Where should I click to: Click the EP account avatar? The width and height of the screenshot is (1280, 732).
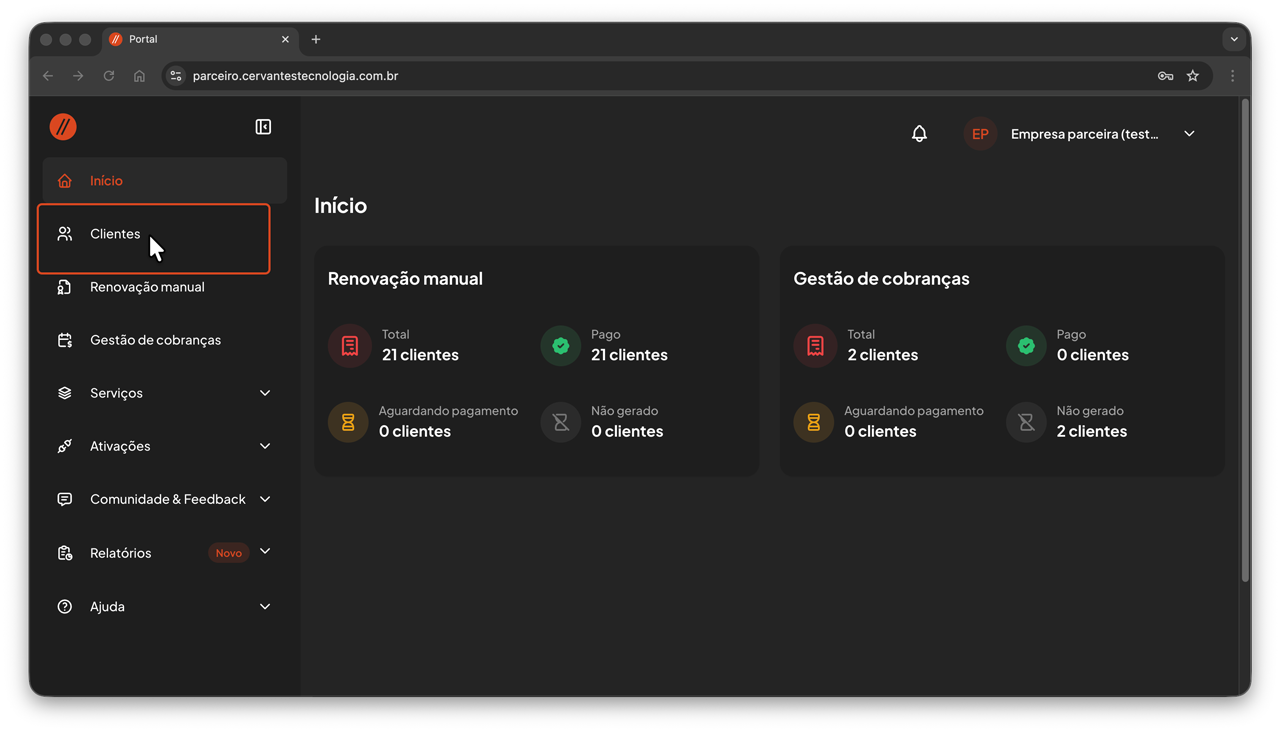pos(980,134)
